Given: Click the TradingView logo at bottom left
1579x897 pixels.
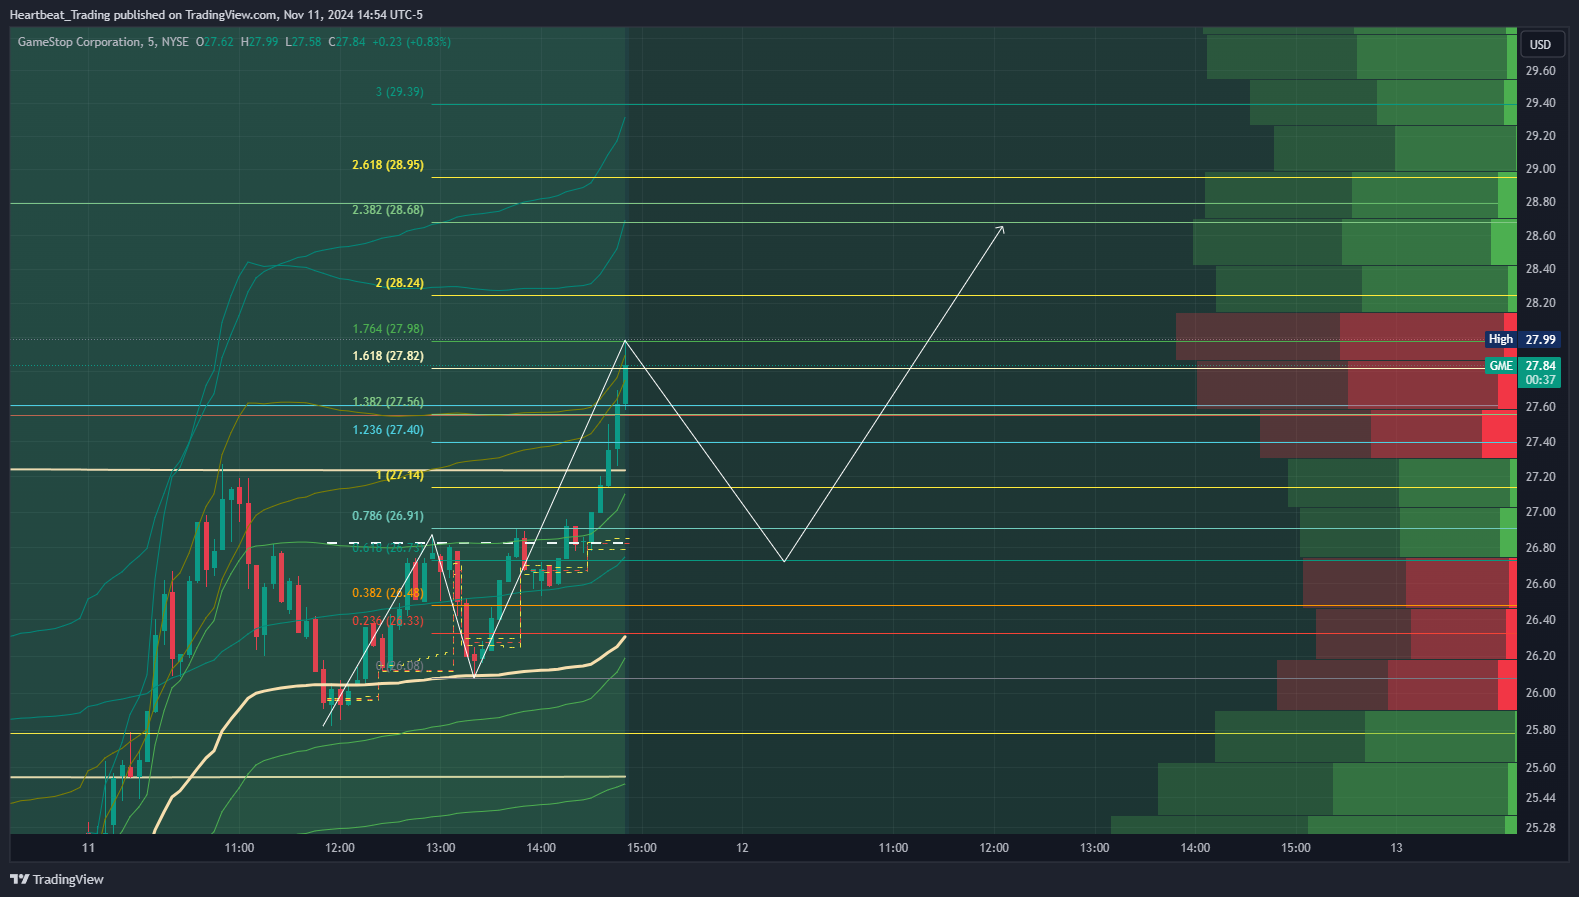Looking at the screenshot, I should (57, 879).
